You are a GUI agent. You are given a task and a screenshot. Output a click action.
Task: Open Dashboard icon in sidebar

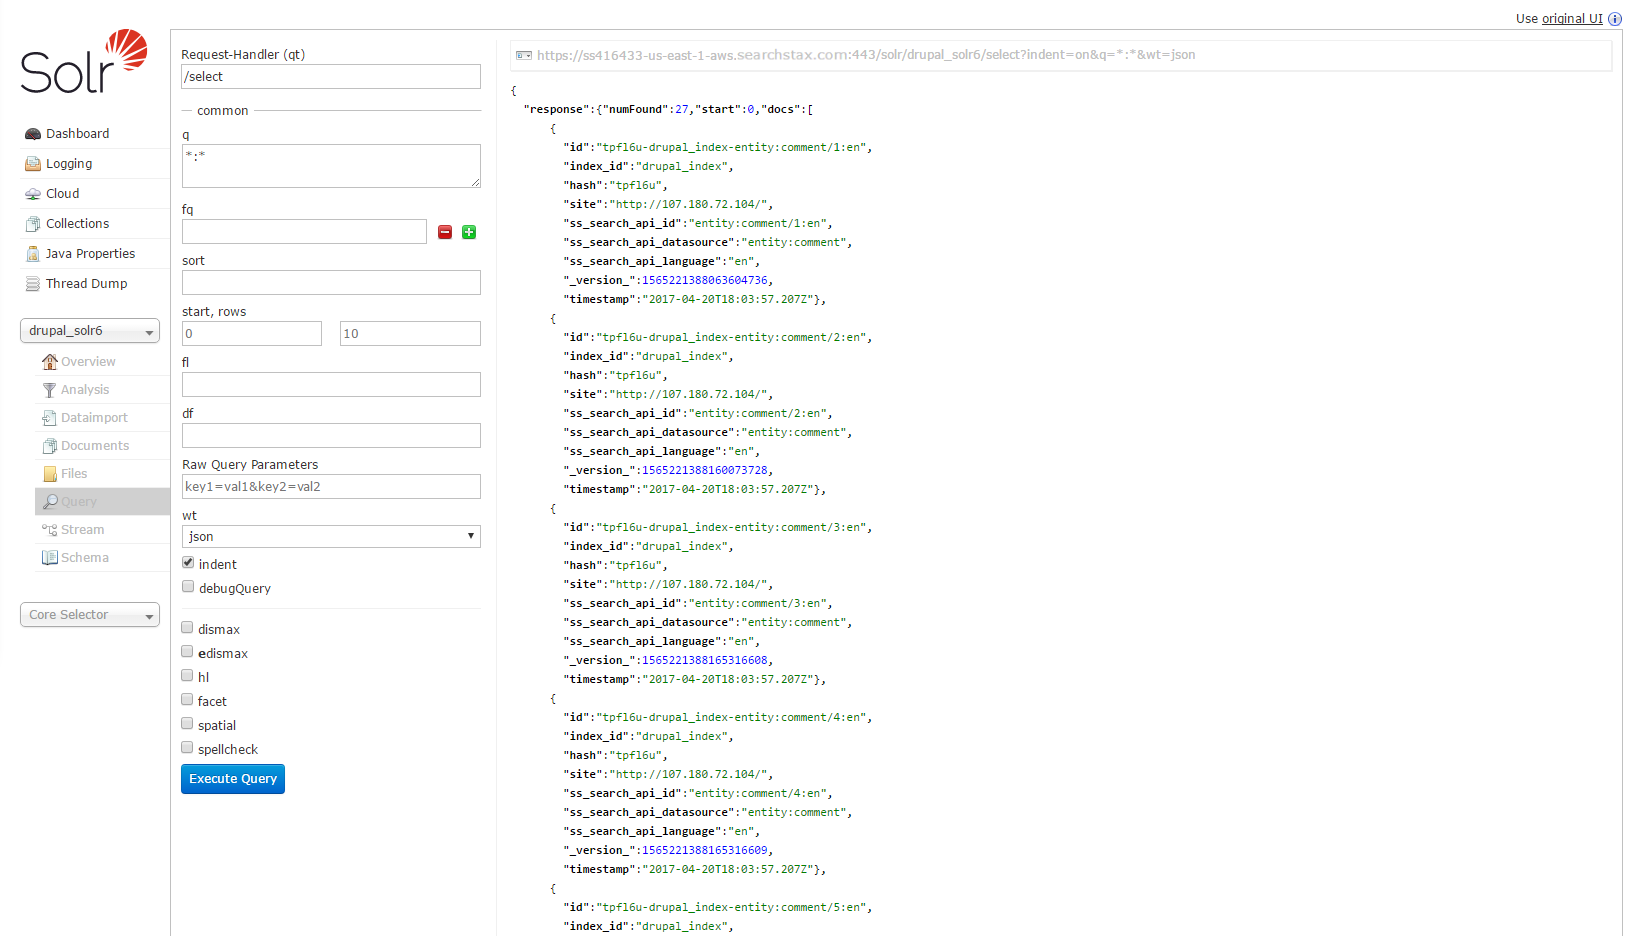point(33,134)
